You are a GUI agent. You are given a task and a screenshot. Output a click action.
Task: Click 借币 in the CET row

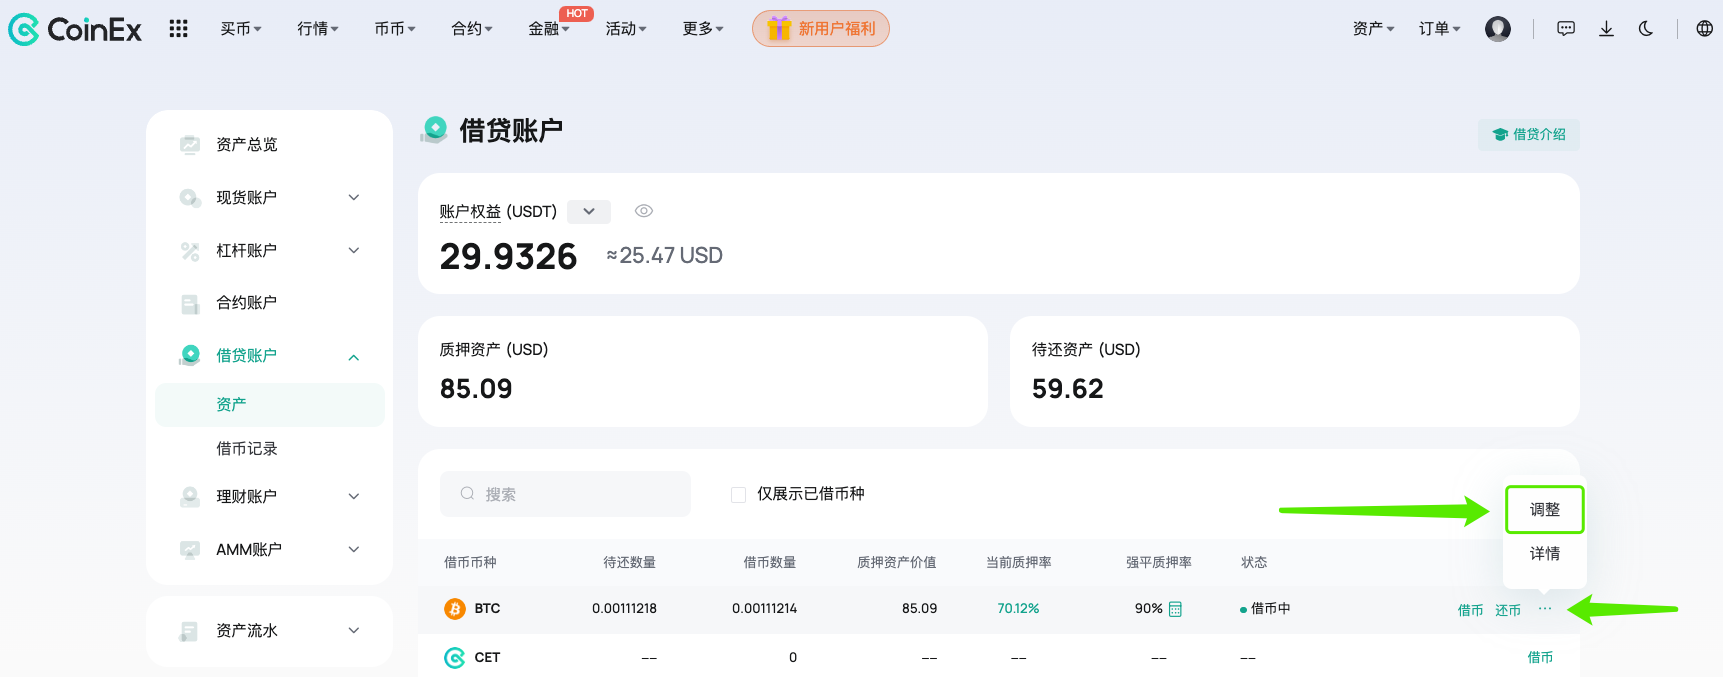click(1540, 657)
